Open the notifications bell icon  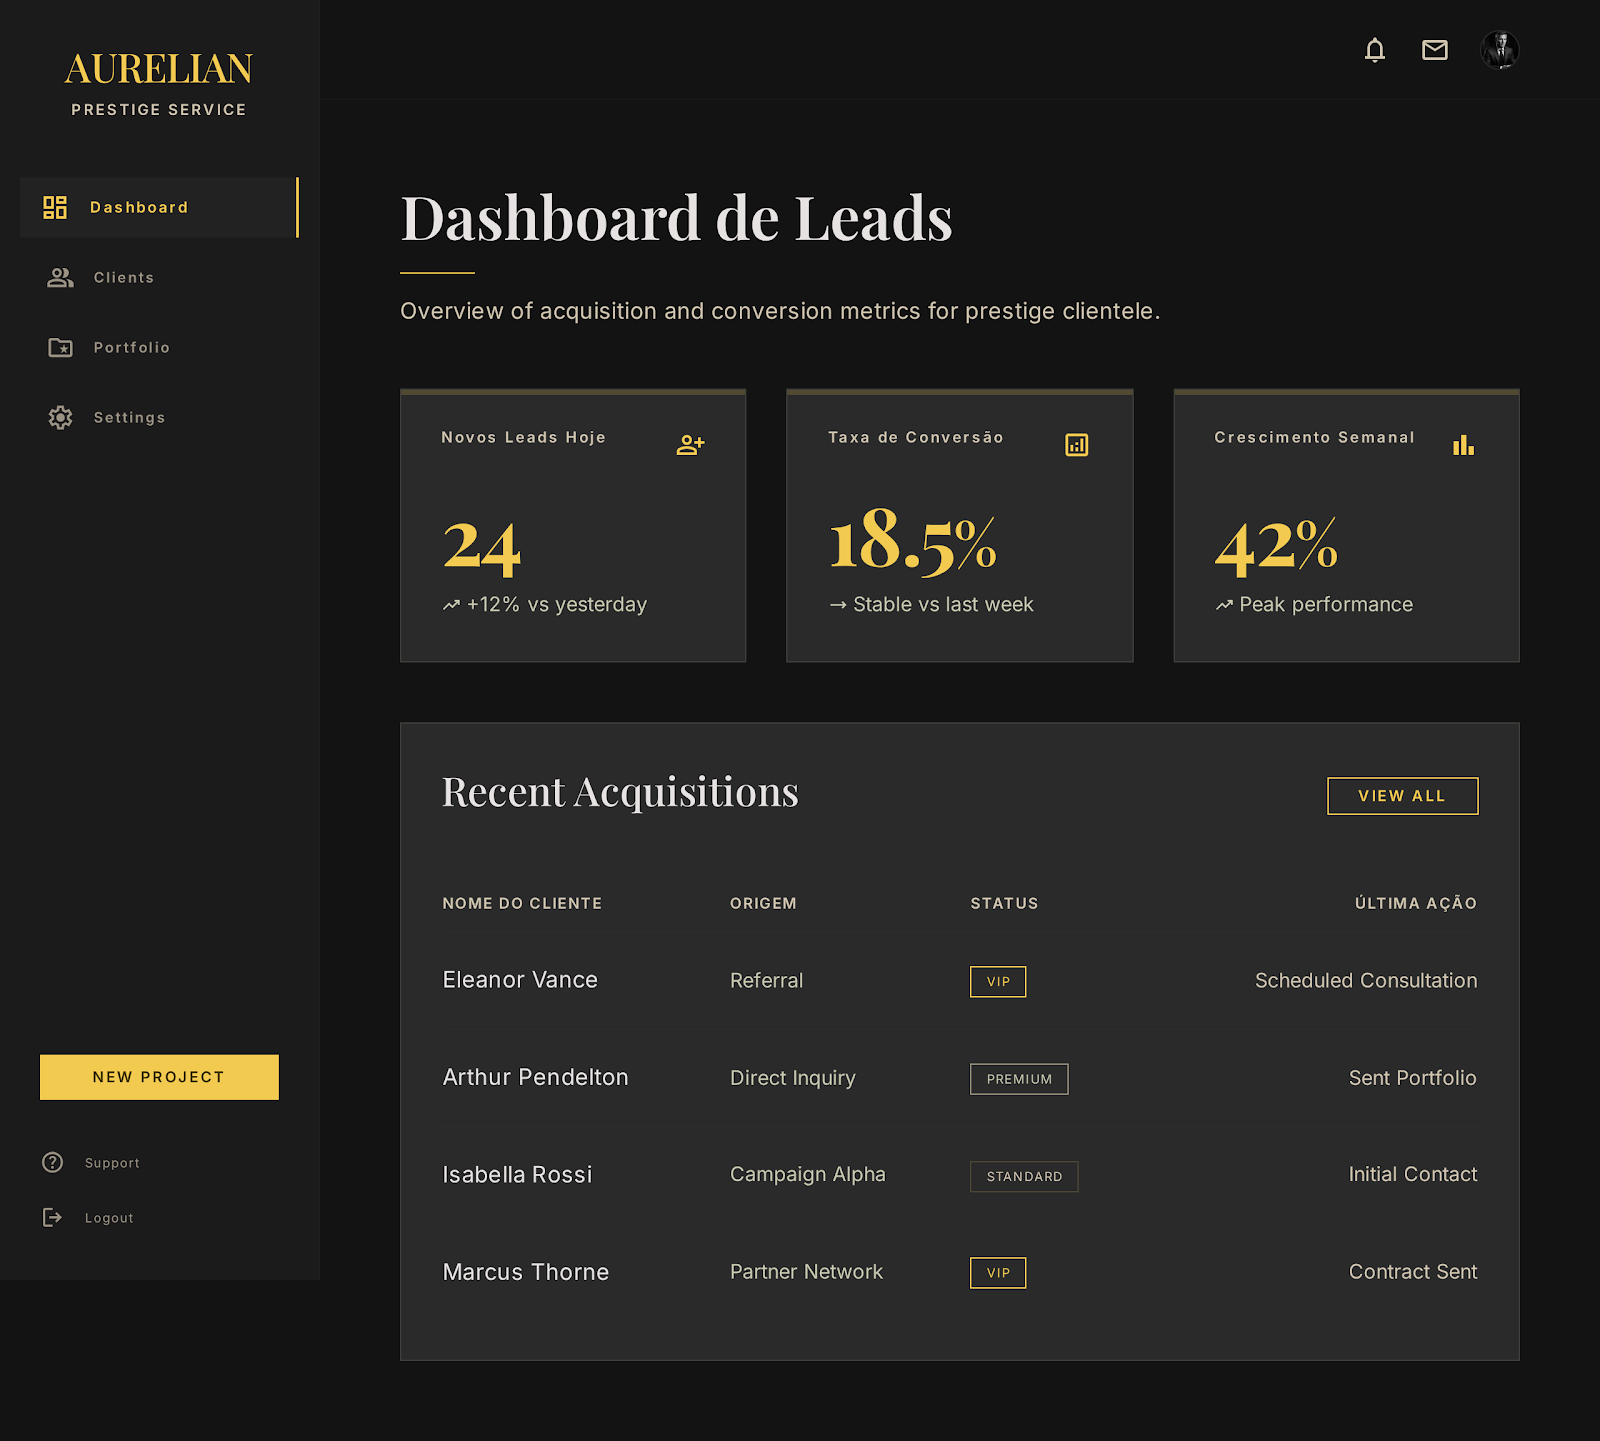click(x=1375, y=50)
